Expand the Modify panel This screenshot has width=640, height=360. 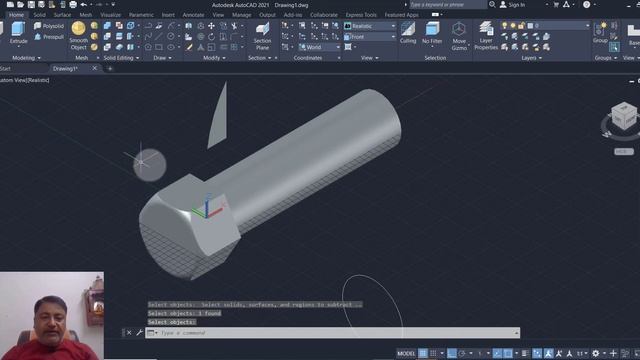[214, 58]
